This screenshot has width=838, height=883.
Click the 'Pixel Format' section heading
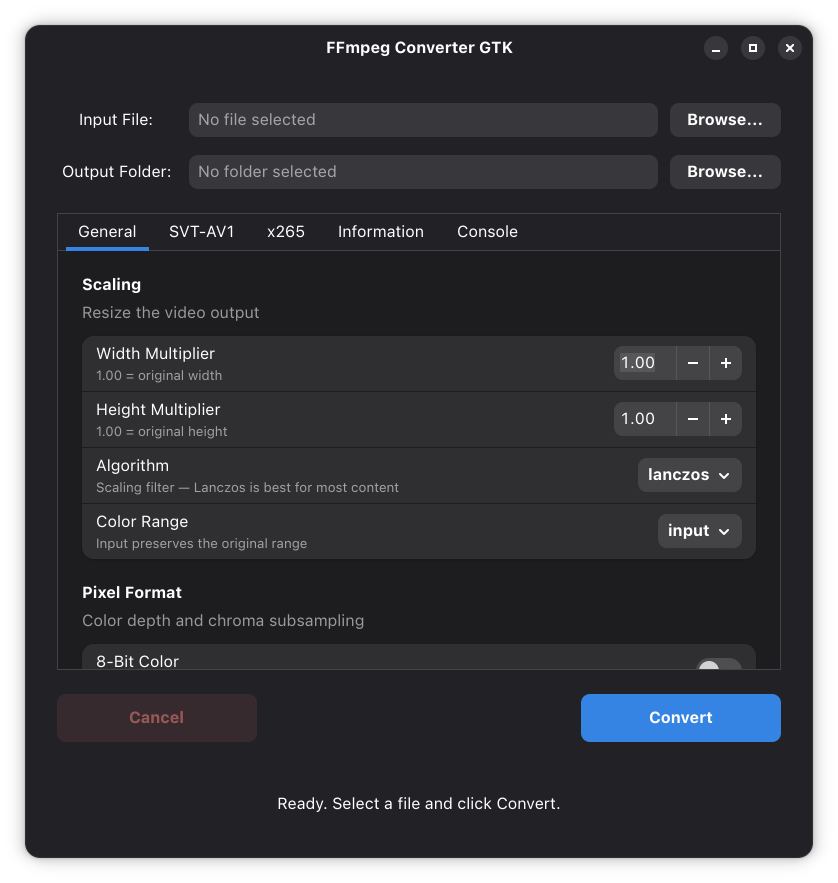coord(132,592)
